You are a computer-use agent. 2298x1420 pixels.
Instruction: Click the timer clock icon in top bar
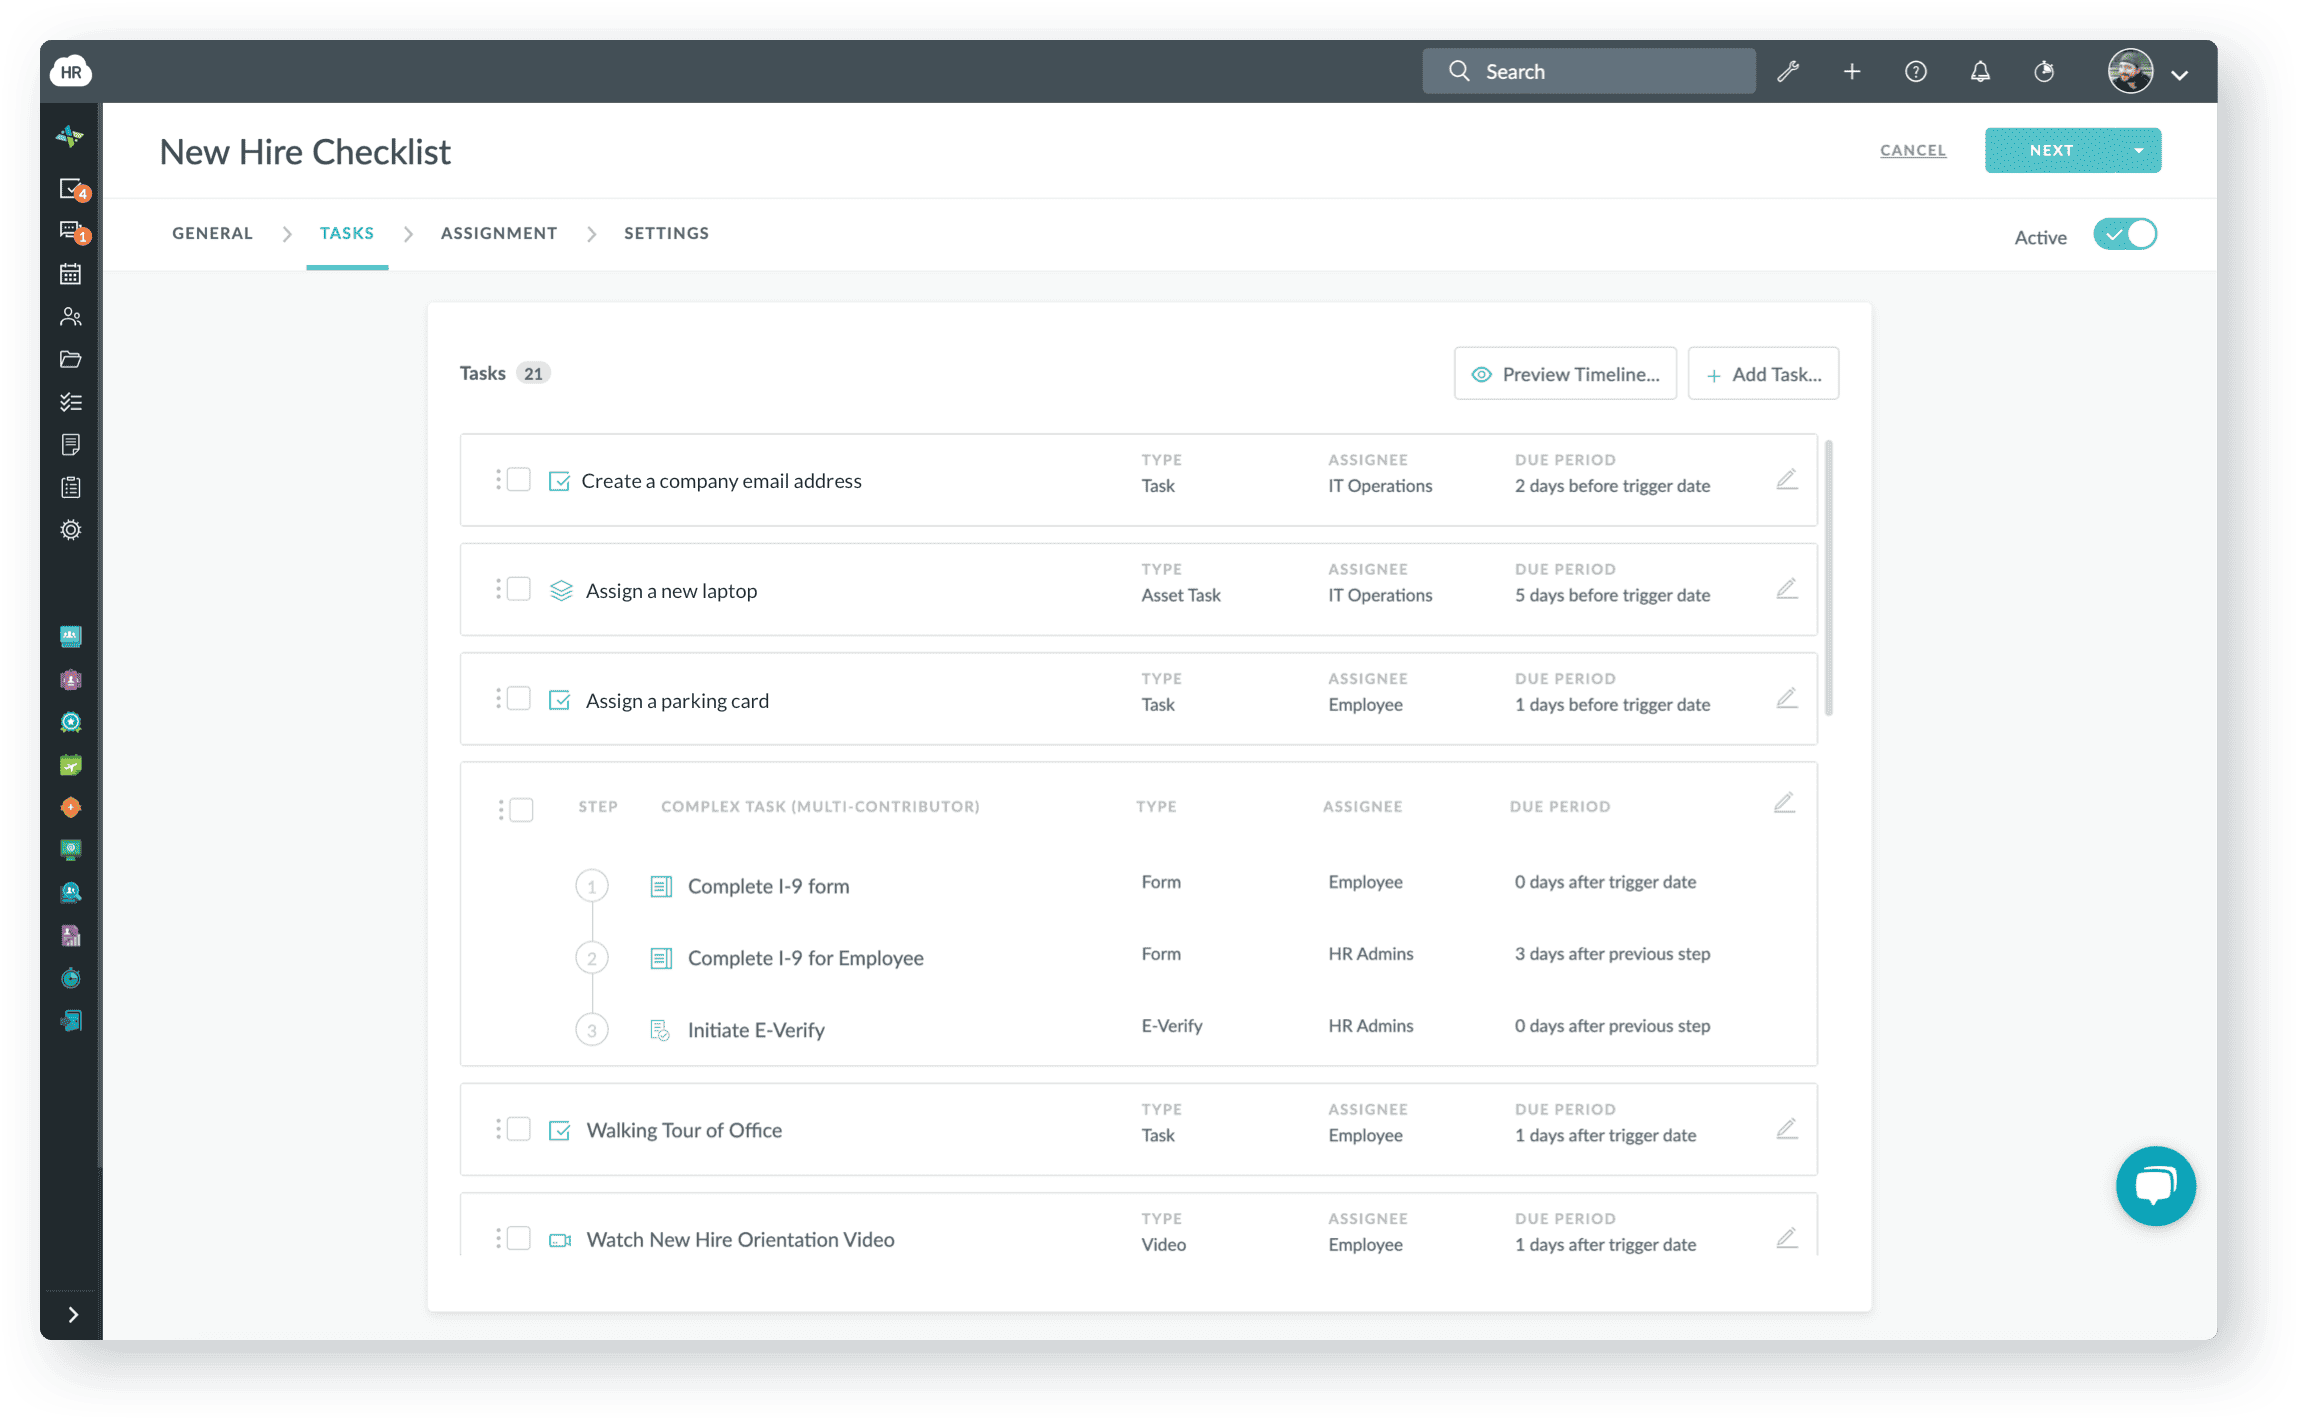click(2044, 71)
